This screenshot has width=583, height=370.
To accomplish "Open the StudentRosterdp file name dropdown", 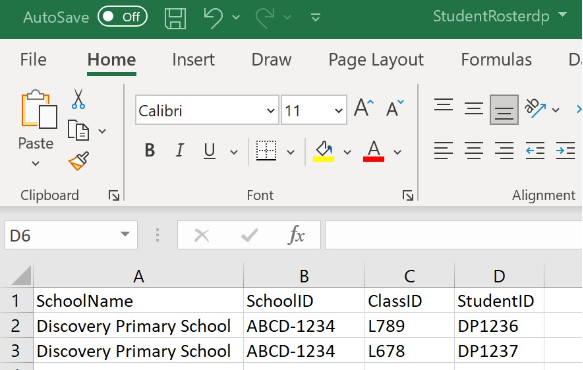I will tap(563, 15).
